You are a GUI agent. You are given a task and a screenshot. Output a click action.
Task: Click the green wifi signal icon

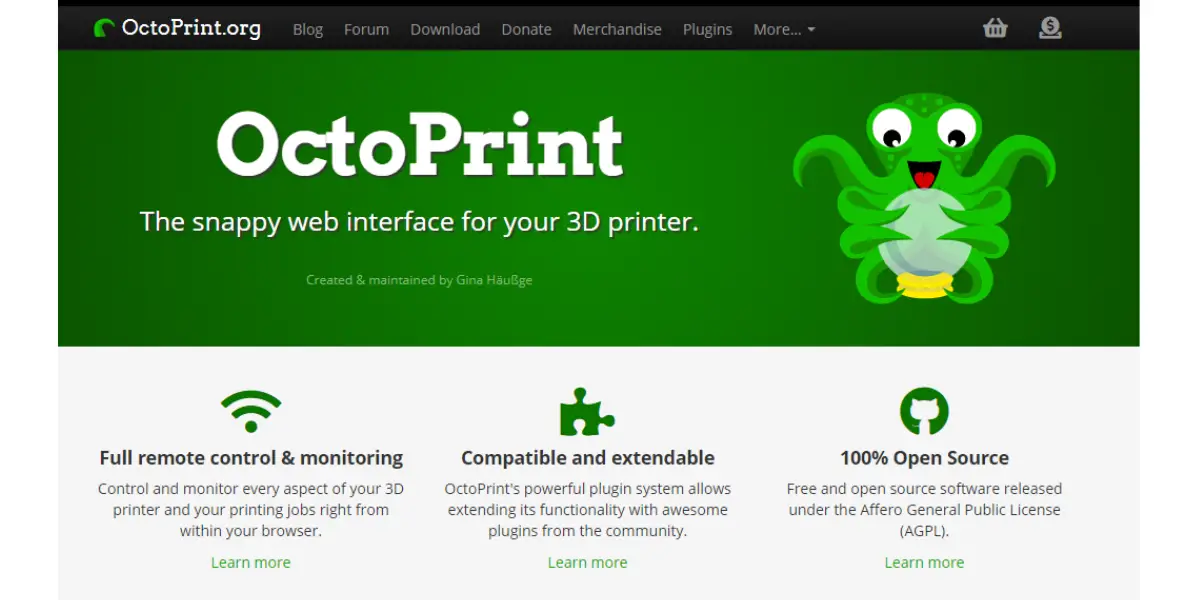coord(251,411)
